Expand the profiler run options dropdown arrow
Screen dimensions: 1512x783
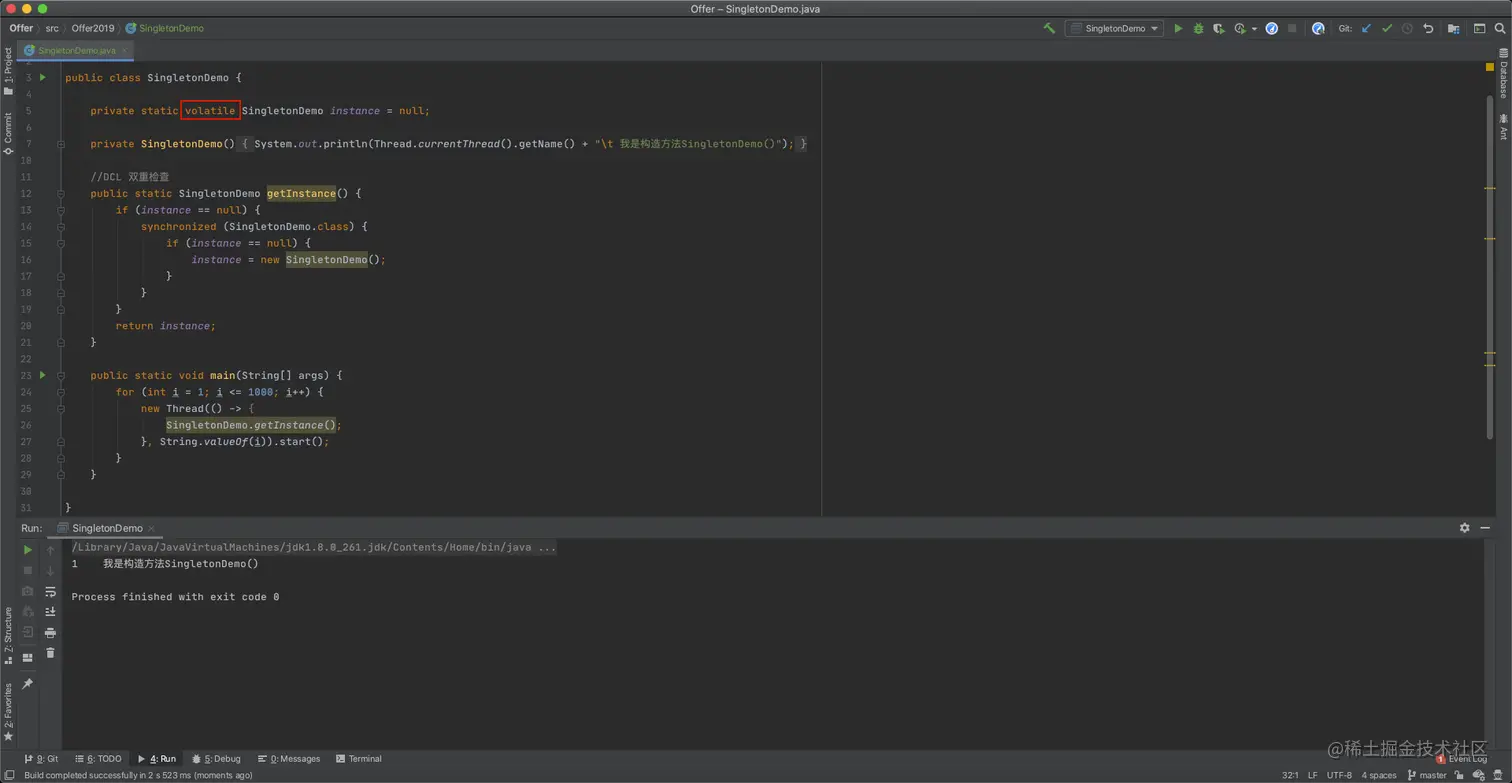(1254, 29)
